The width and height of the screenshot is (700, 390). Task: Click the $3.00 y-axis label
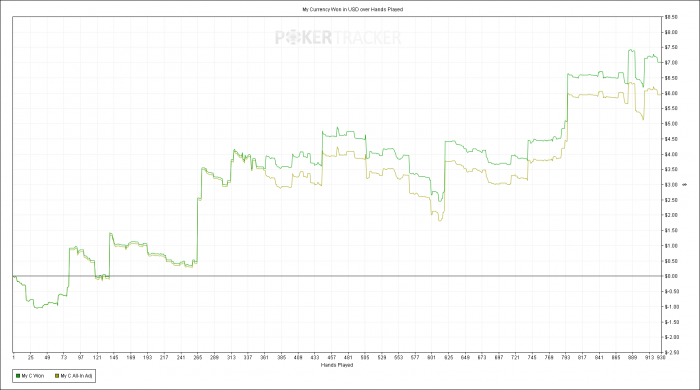[671, 185]
